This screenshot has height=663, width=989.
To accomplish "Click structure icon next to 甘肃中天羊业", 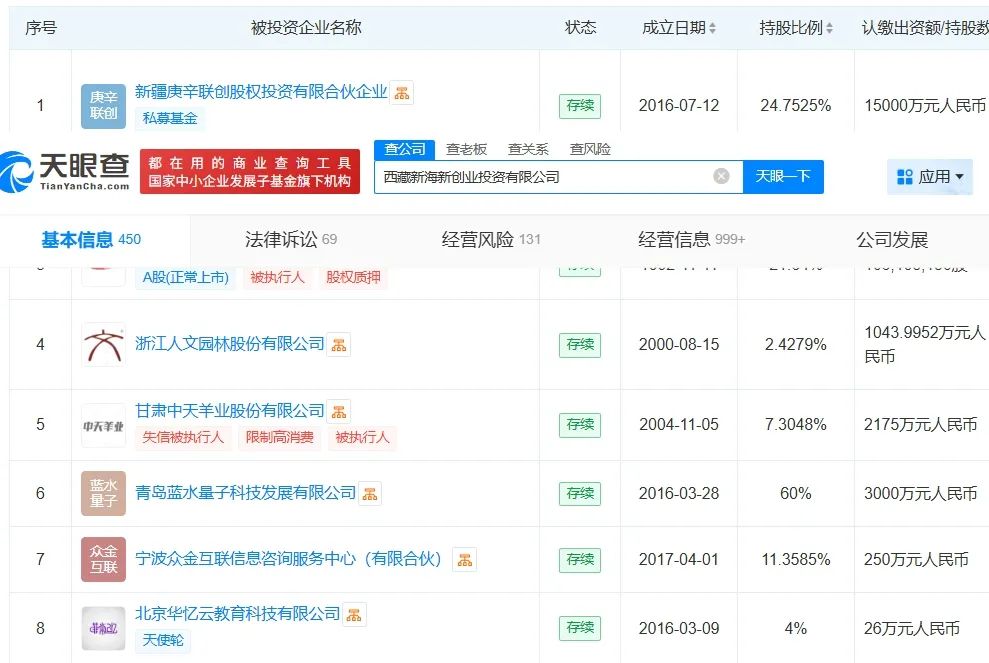I will [339, 411].
